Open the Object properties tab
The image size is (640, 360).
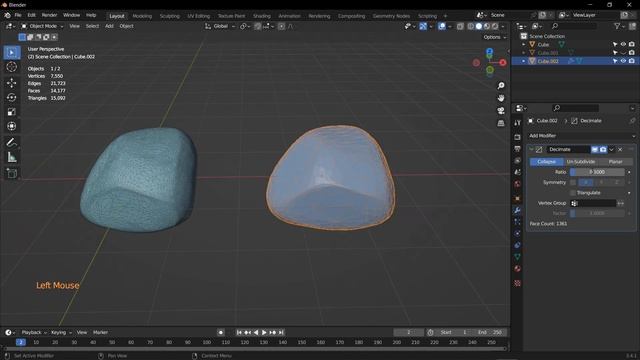[518, 198]
